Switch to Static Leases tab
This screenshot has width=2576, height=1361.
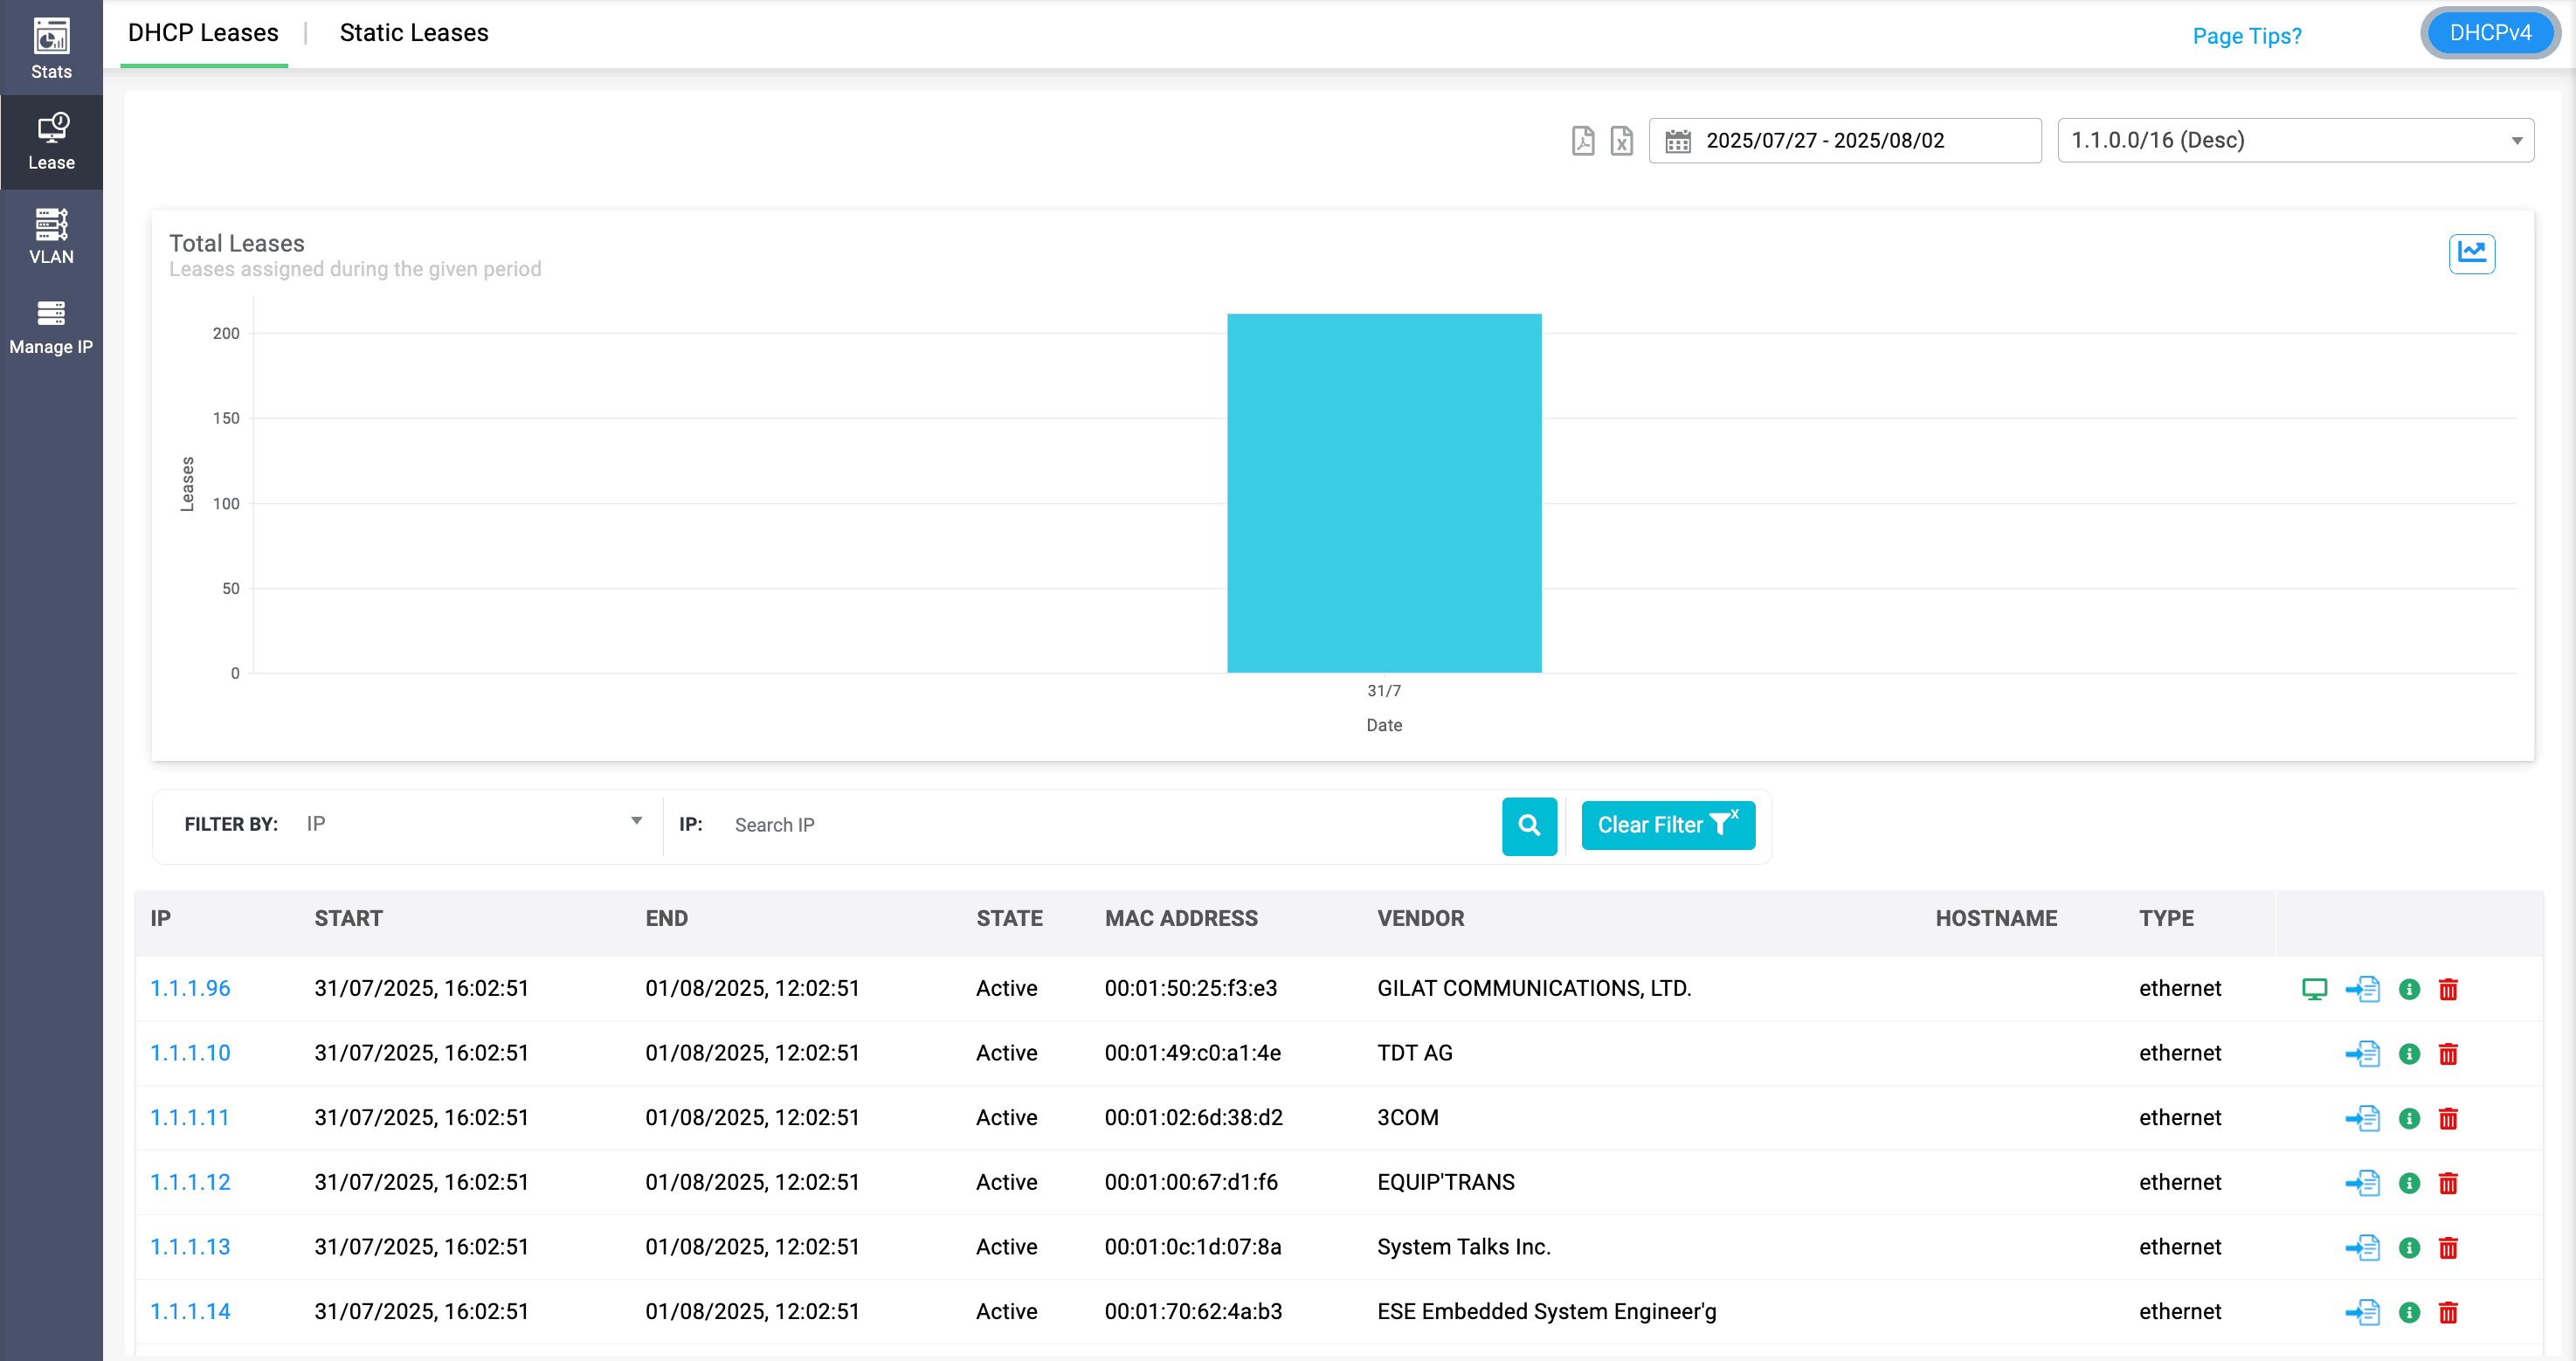[x=414, y=33]
